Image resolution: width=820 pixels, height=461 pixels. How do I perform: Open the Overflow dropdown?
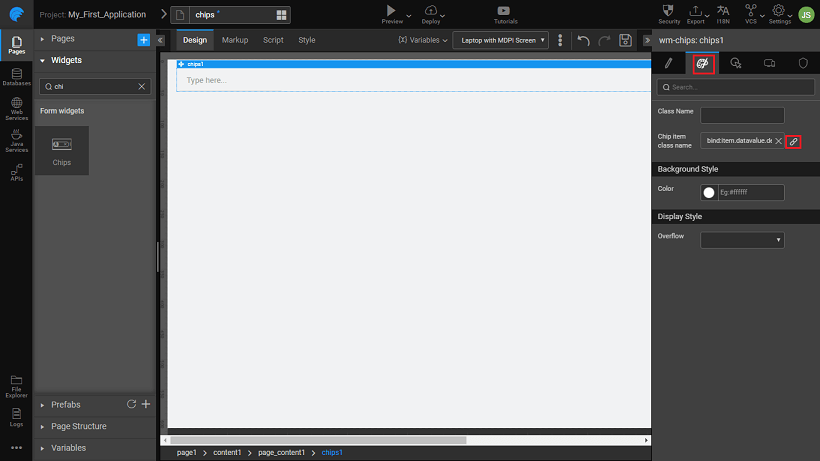coord(742,240)
